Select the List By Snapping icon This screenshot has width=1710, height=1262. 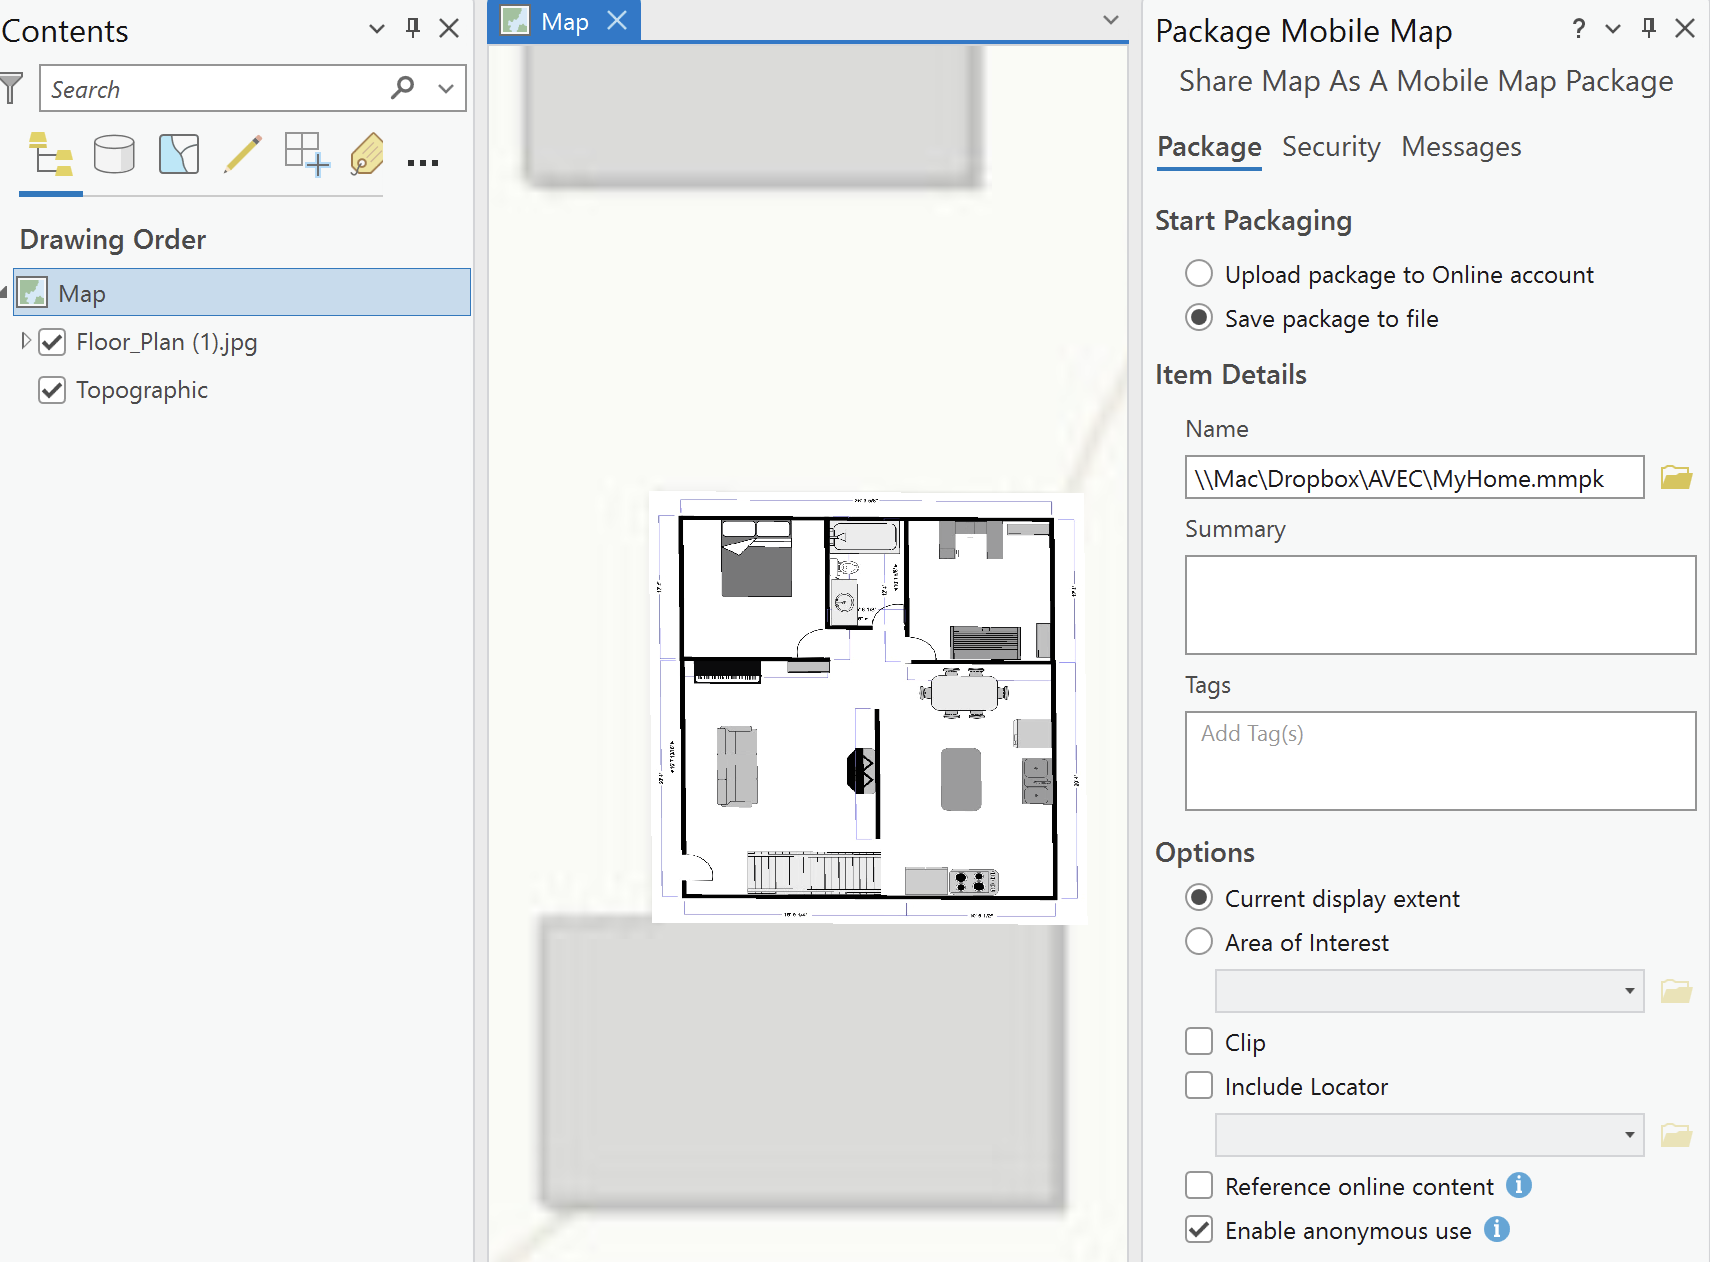coord(305,155)
